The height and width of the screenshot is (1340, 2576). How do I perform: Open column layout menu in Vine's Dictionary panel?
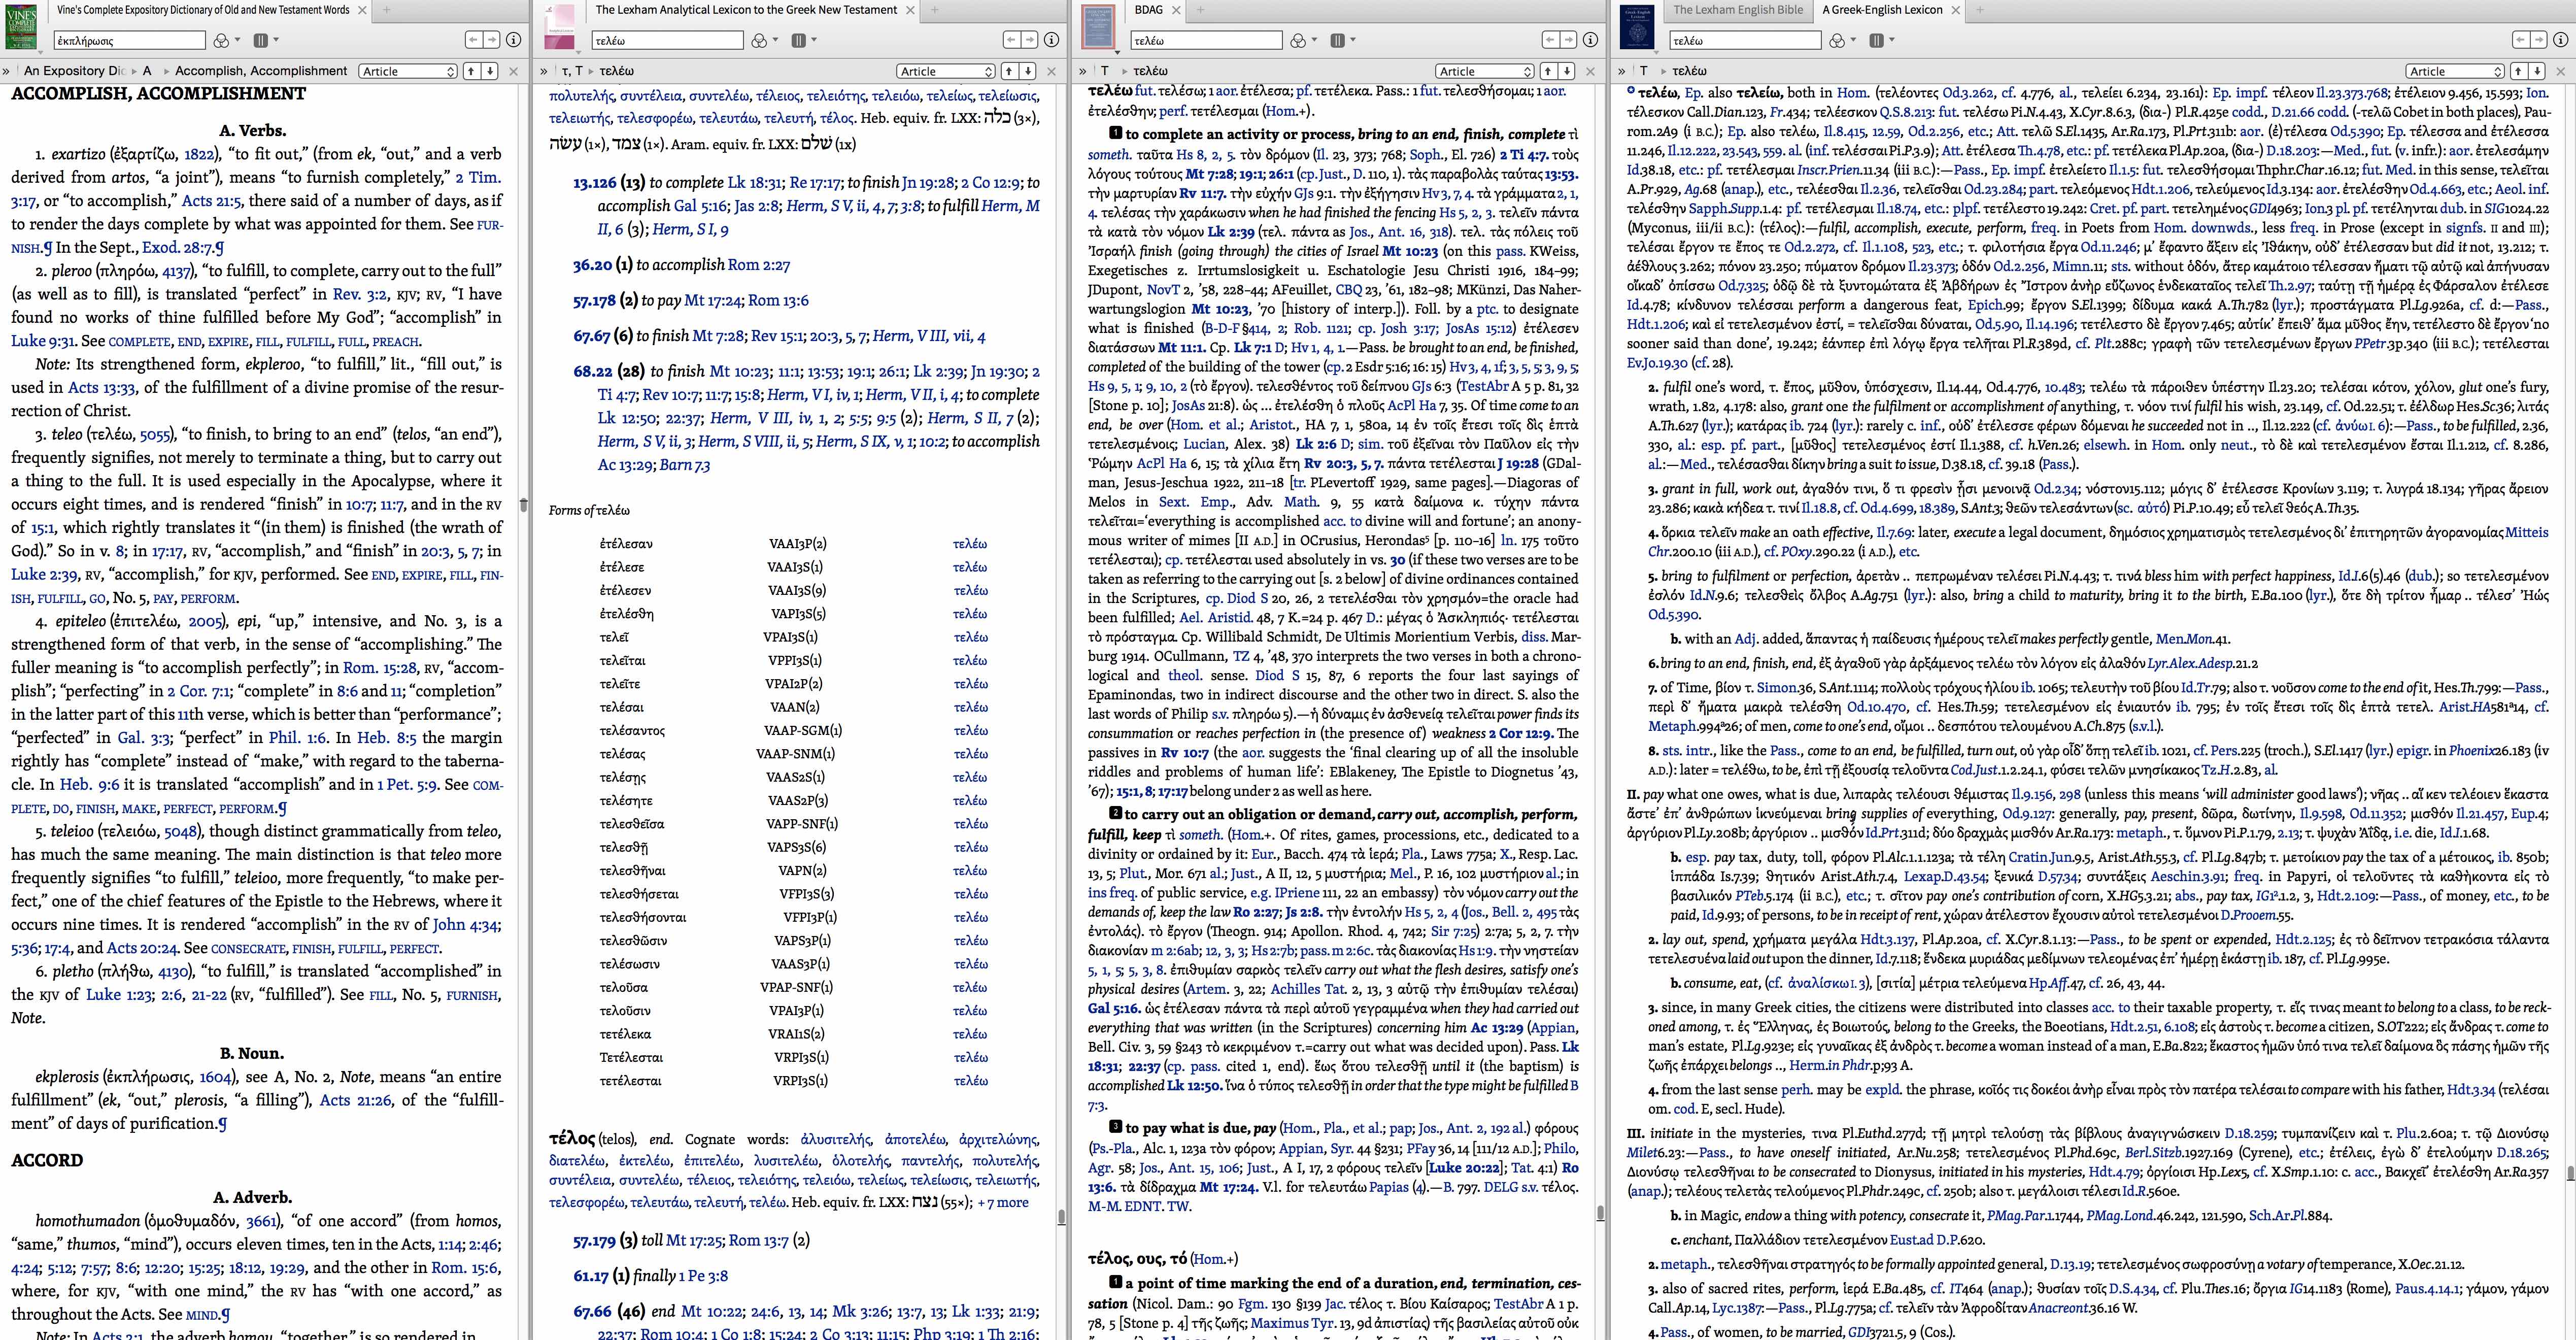[266, 40]
